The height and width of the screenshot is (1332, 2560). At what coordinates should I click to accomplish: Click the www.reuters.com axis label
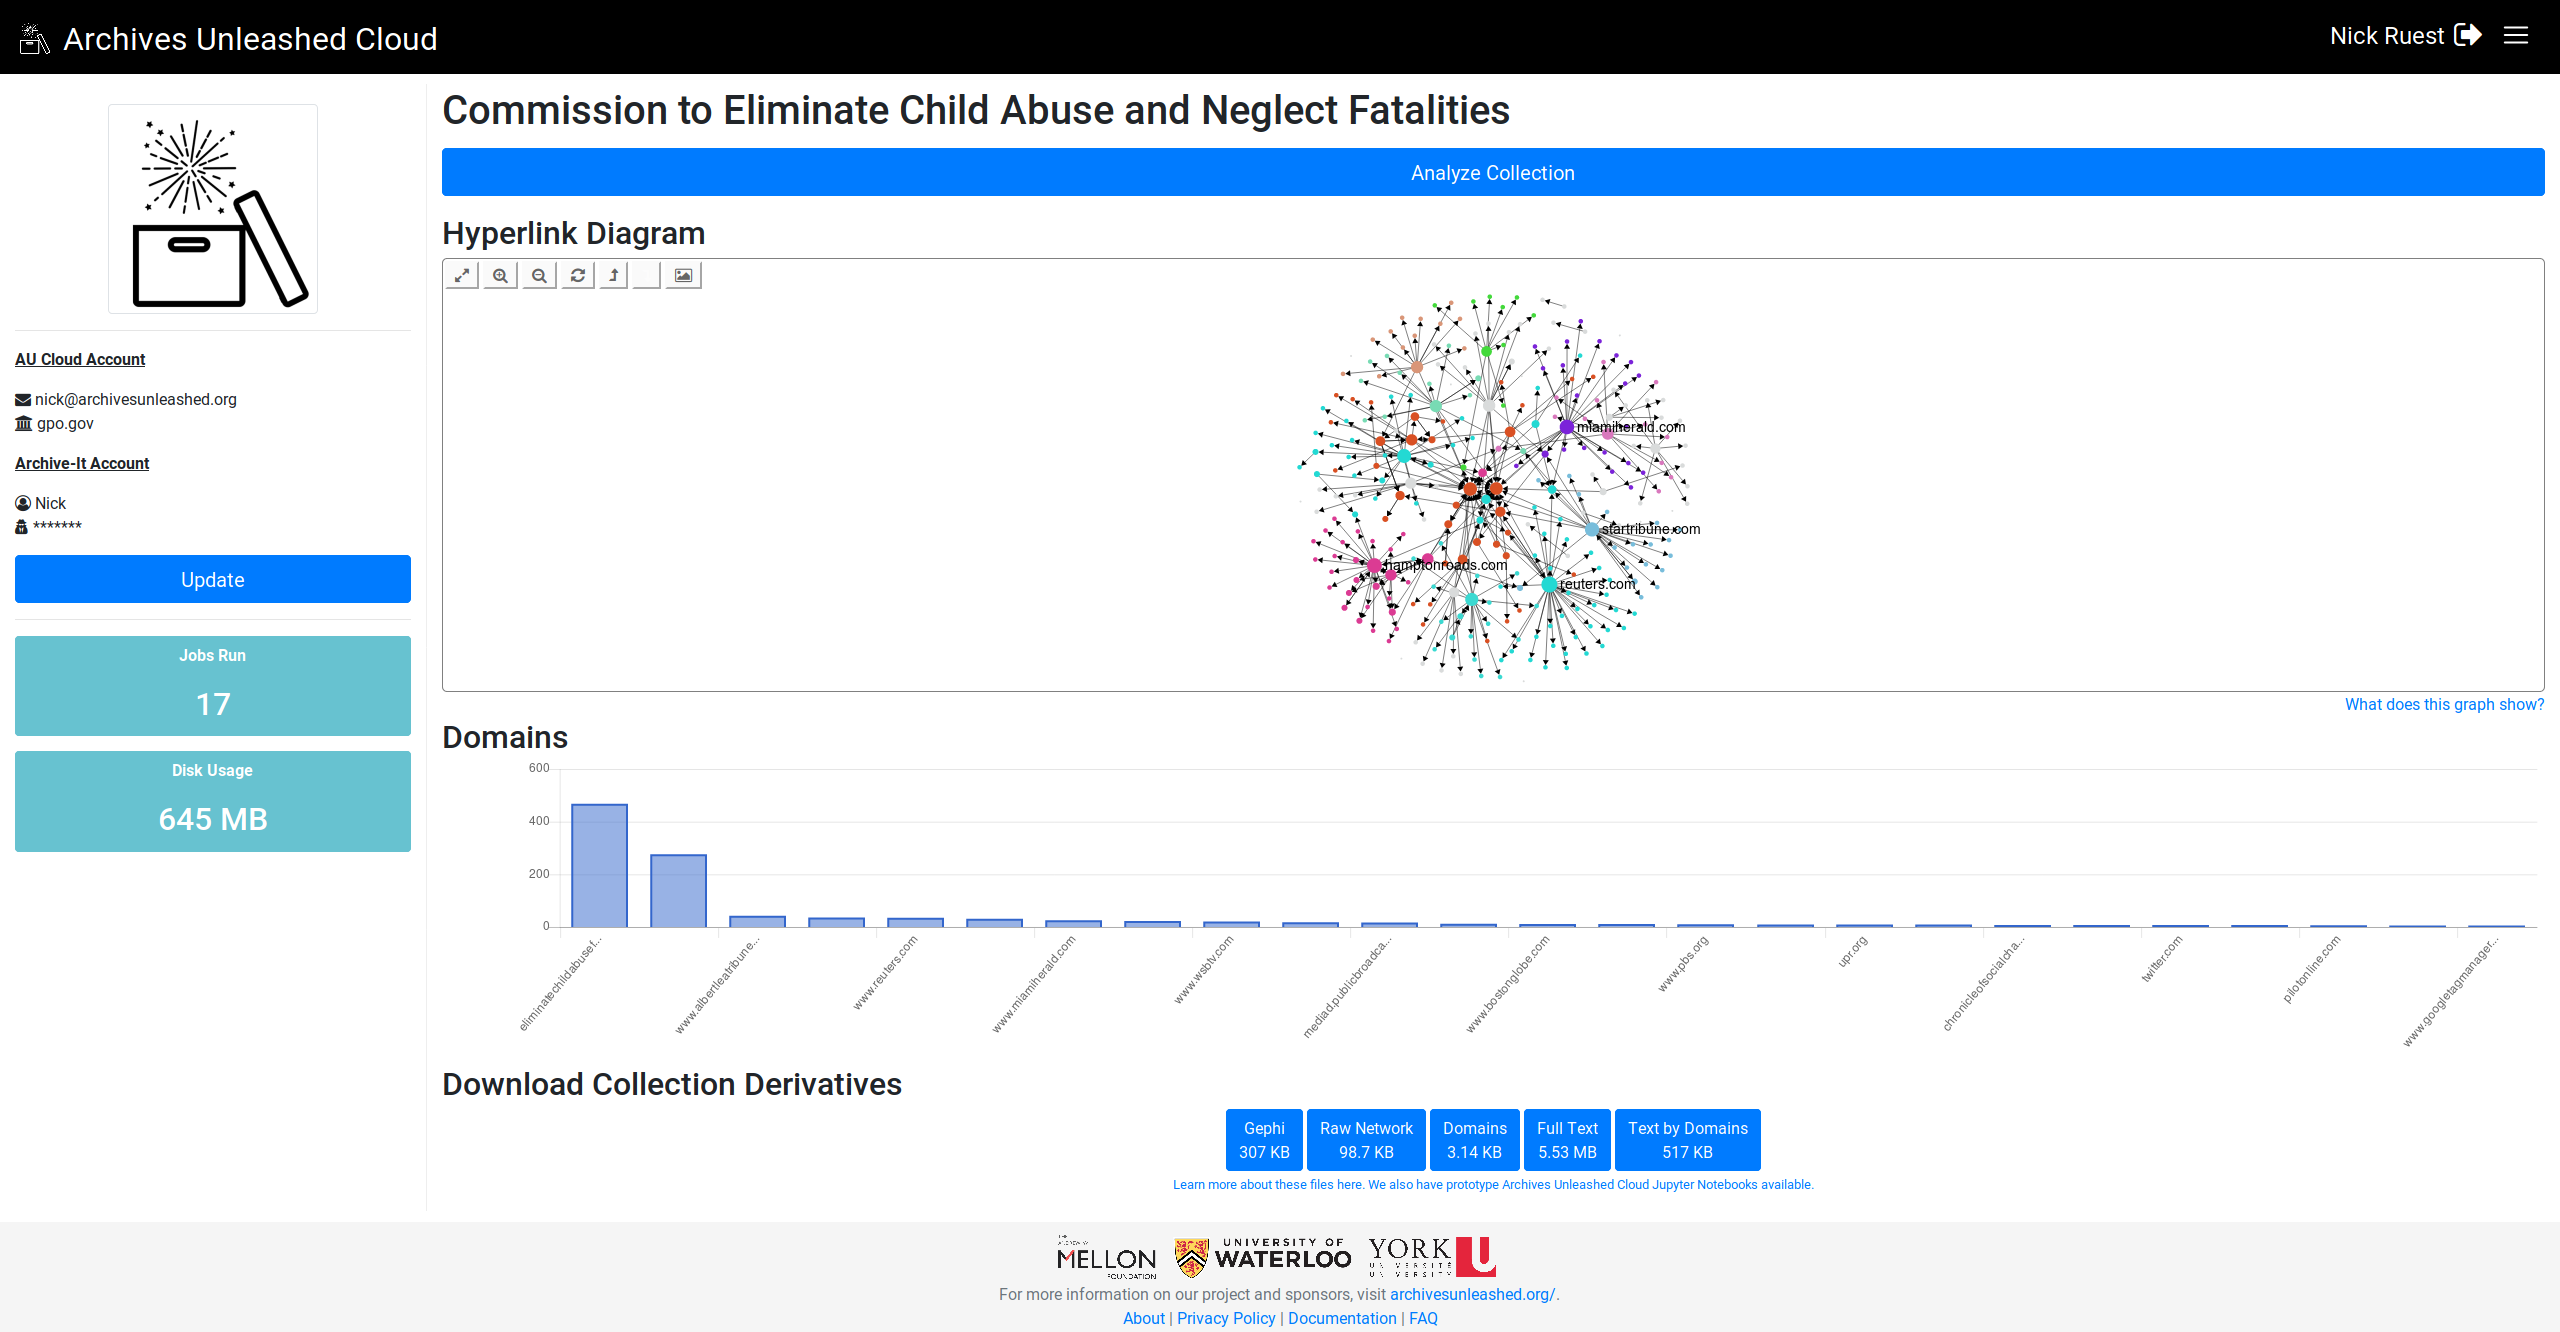(x=885, y=972)
